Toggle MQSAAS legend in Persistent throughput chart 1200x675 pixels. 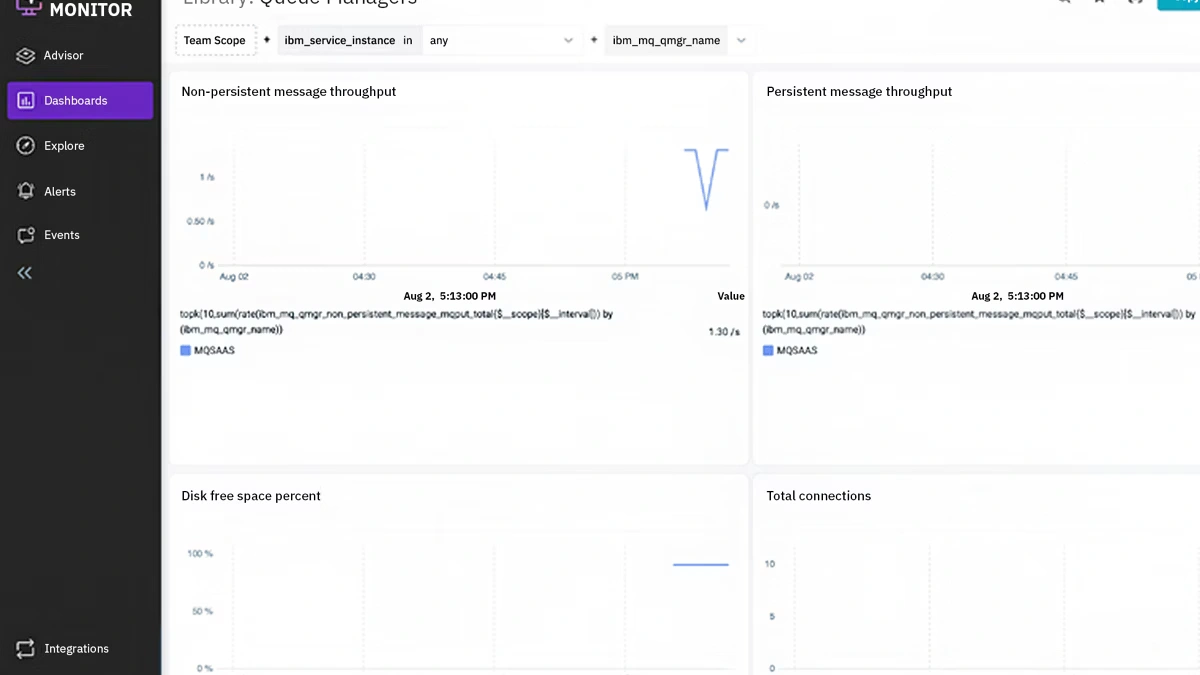(x=768, y=351)
